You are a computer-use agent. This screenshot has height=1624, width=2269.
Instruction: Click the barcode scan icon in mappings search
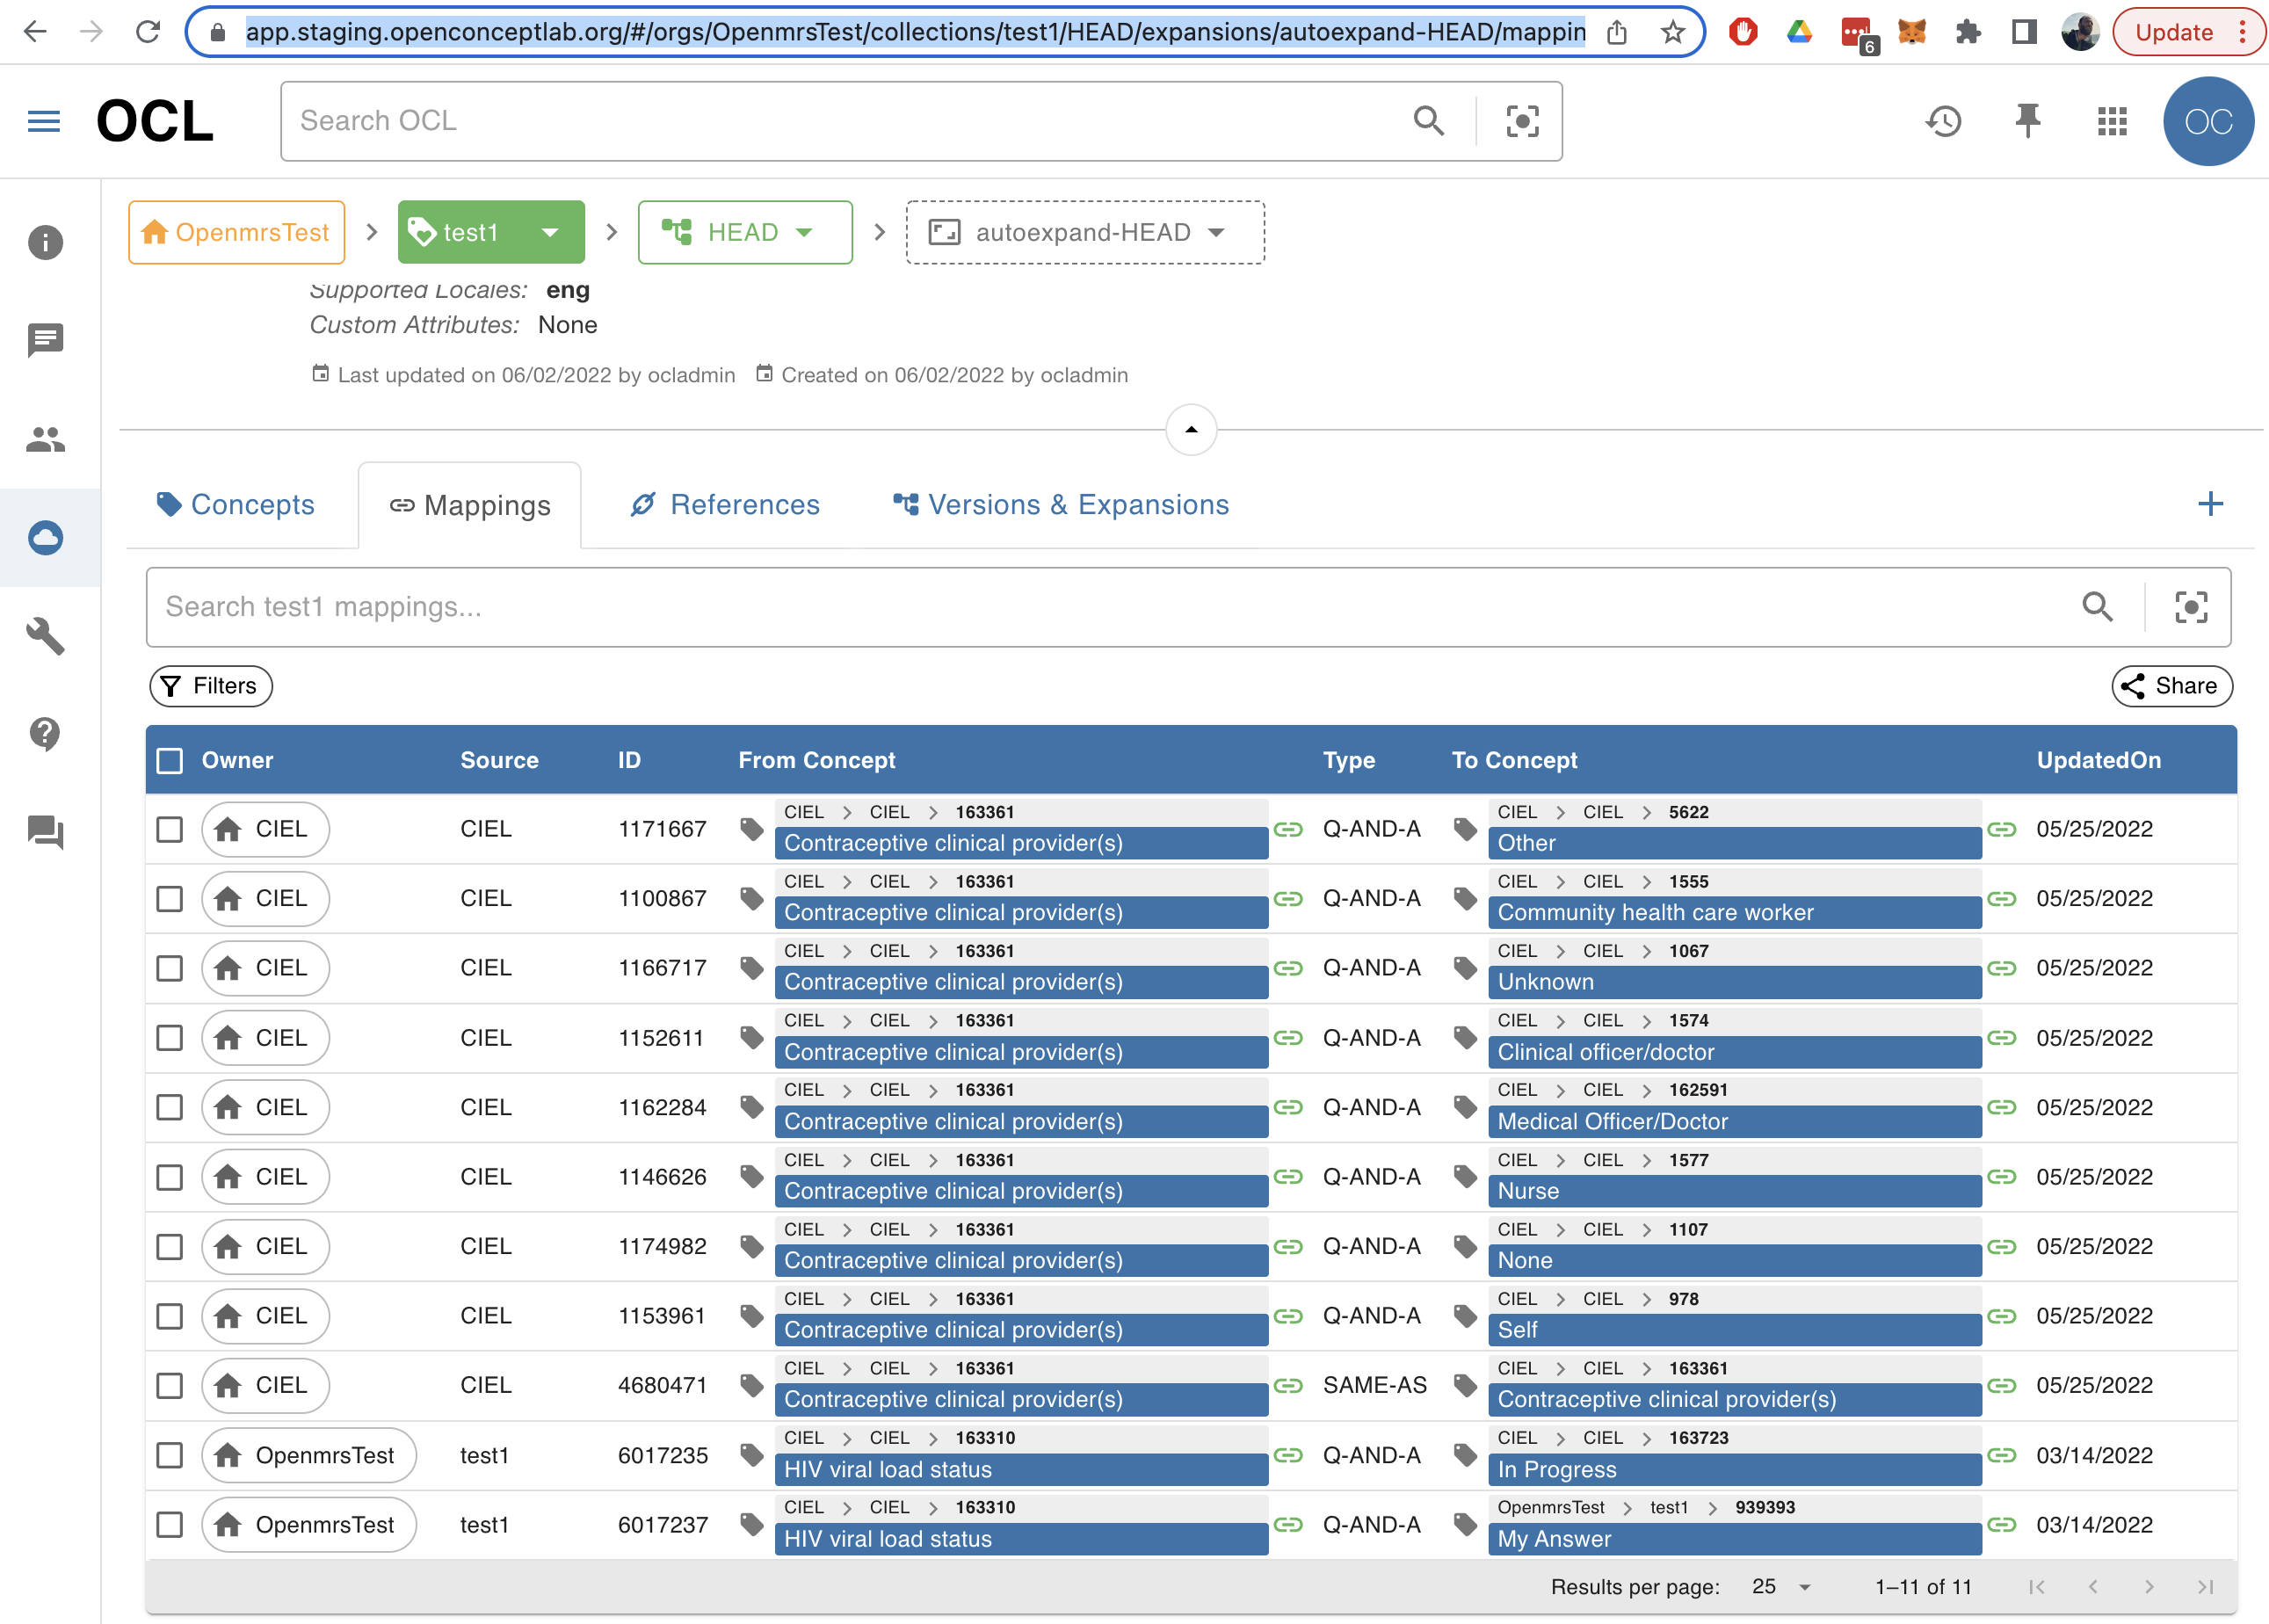[2191, 607]
